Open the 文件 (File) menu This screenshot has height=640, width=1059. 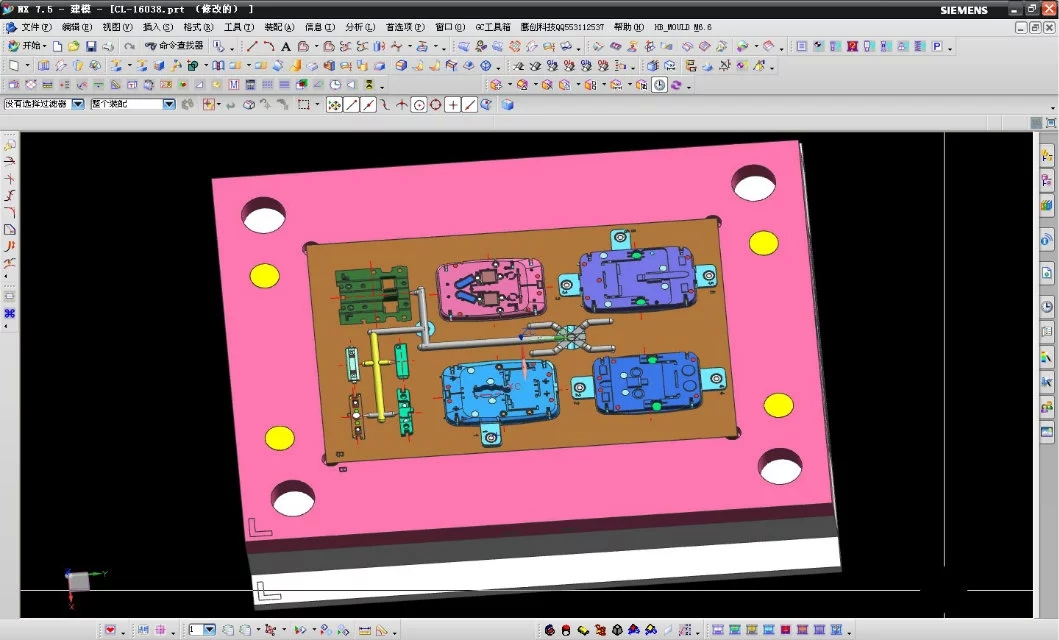36,27
